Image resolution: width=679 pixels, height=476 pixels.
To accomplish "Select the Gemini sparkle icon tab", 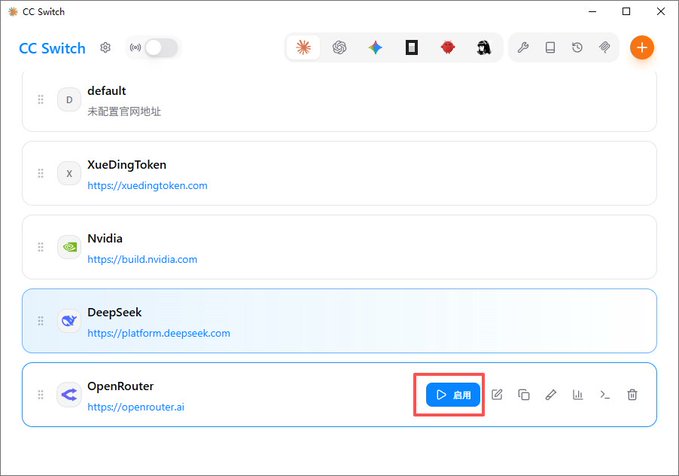I will [375, 47].
